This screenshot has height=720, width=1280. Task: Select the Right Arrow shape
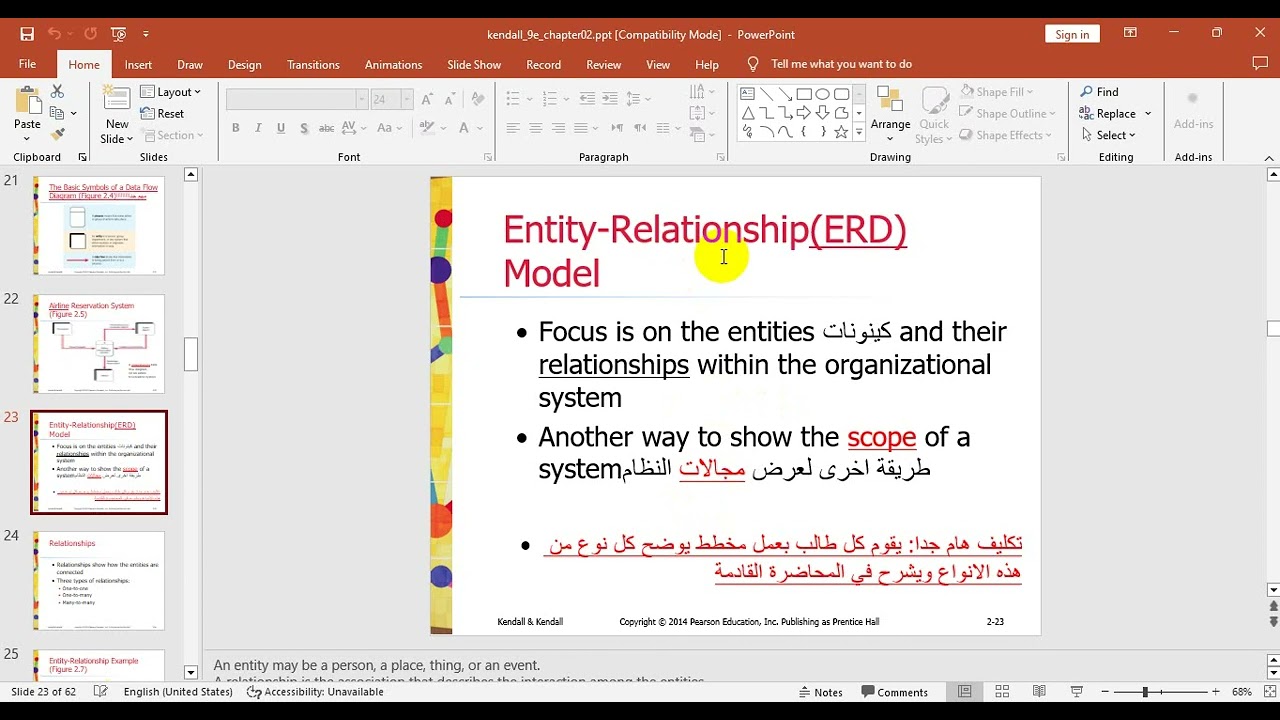tap(804, 113)
